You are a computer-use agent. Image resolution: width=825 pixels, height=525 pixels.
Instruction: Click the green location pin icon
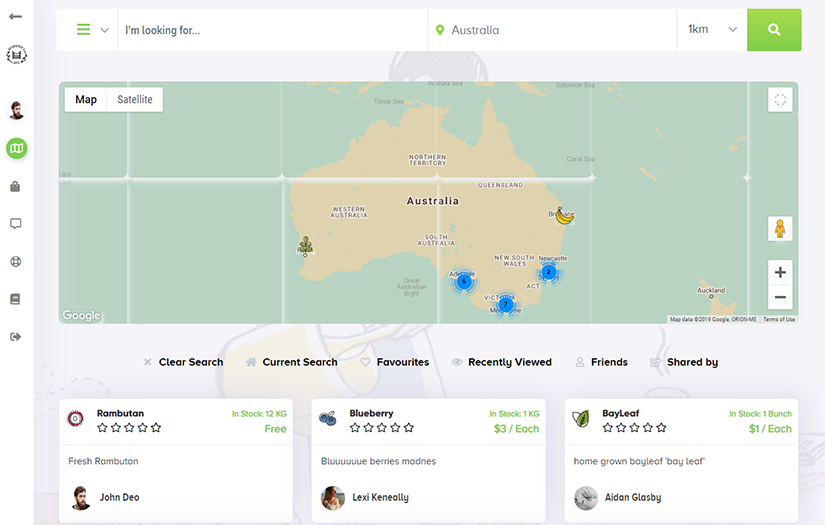[x=440, y=30]
